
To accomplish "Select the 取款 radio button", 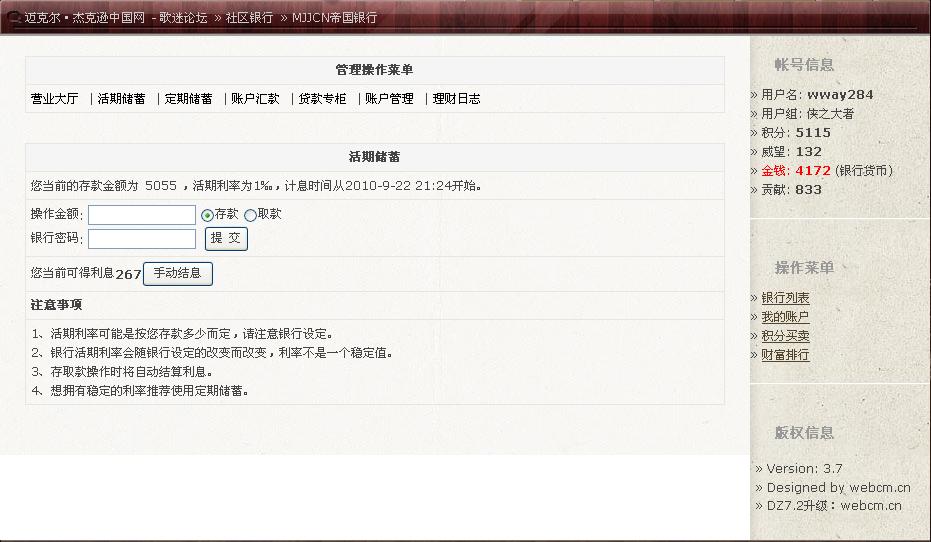I will point(251,215).
